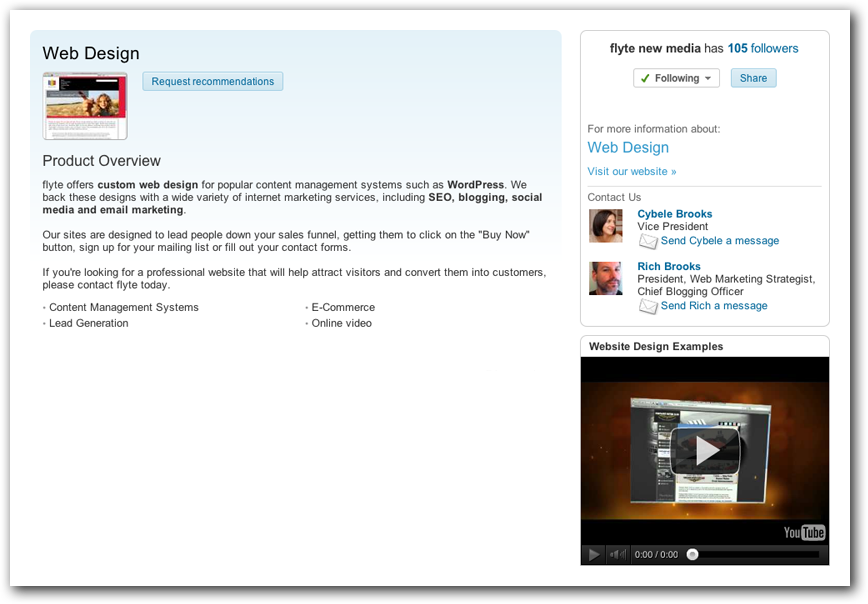Click Send Cybele a message link

720,241
